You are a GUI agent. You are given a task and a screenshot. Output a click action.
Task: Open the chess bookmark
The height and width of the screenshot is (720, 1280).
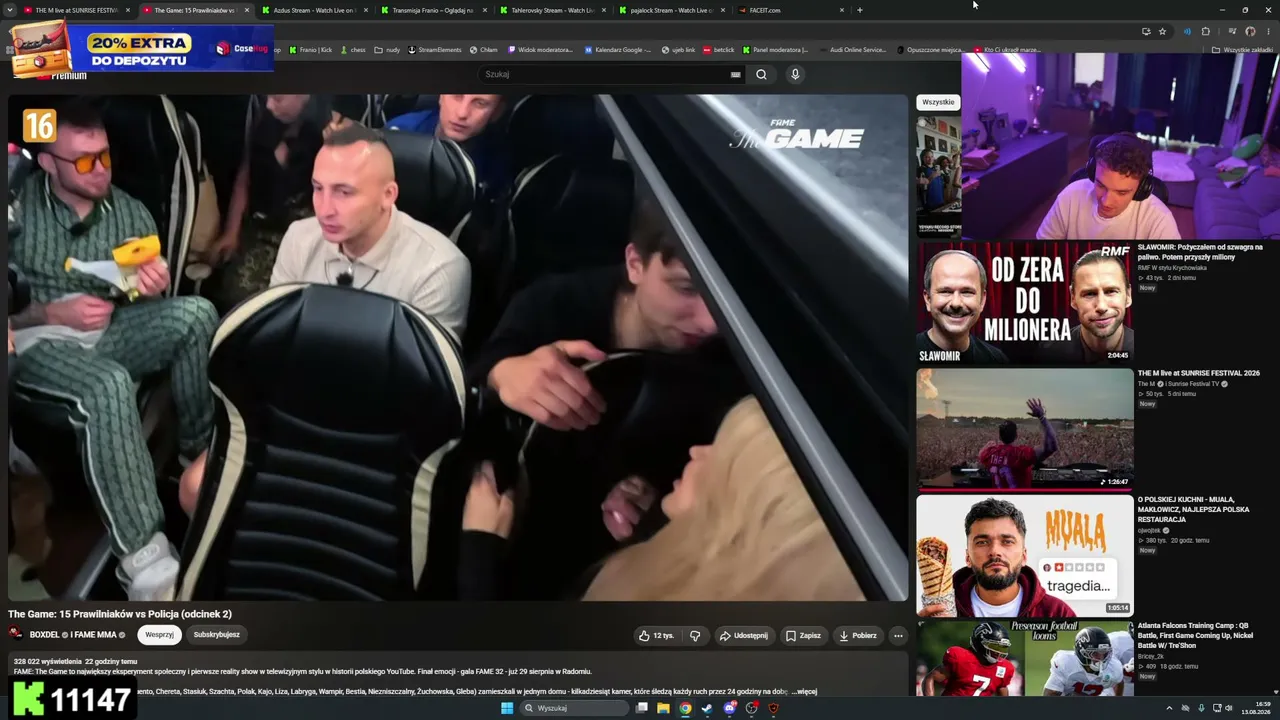tap(353, 50)
